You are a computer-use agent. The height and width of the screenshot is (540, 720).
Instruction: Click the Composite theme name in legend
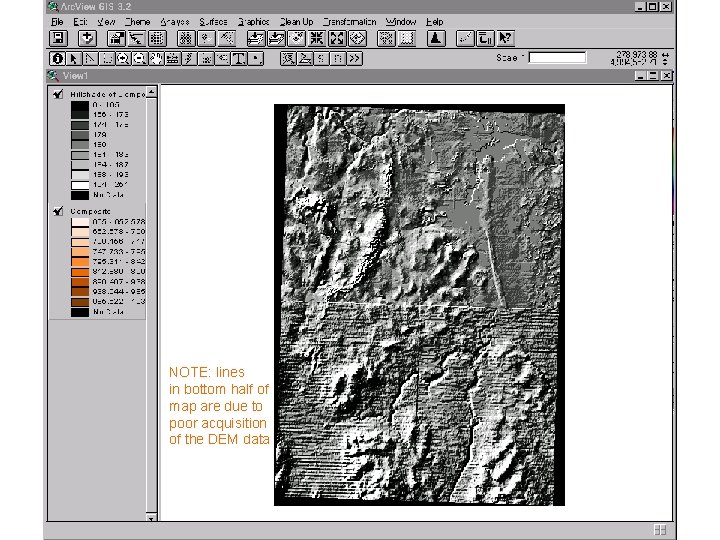tap(90, 211)
